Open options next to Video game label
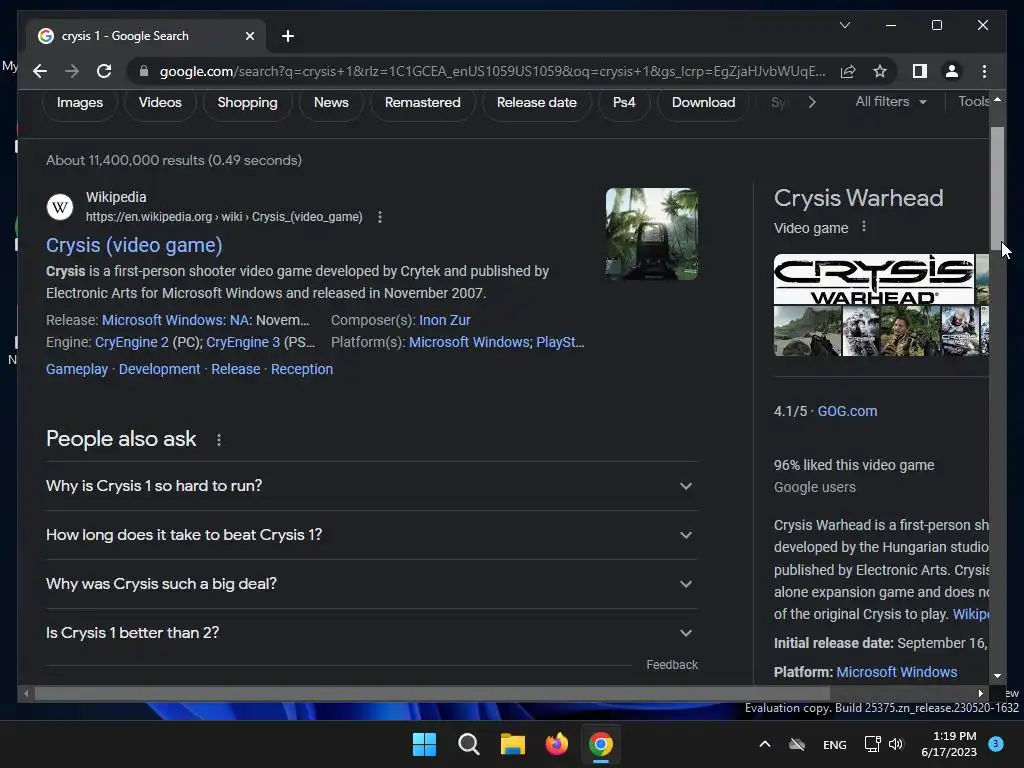The image size is (1024, 768). click(x=864, y=227)
